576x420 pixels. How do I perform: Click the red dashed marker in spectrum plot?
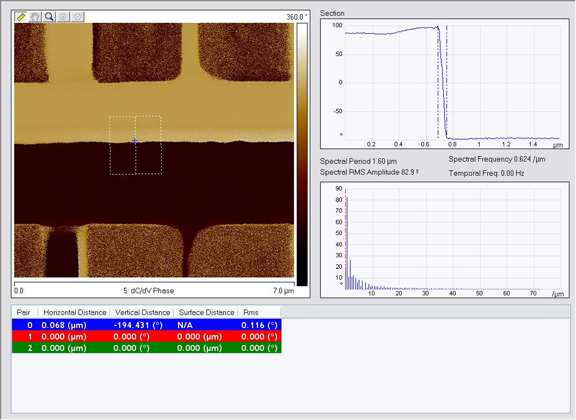(346, 239)
